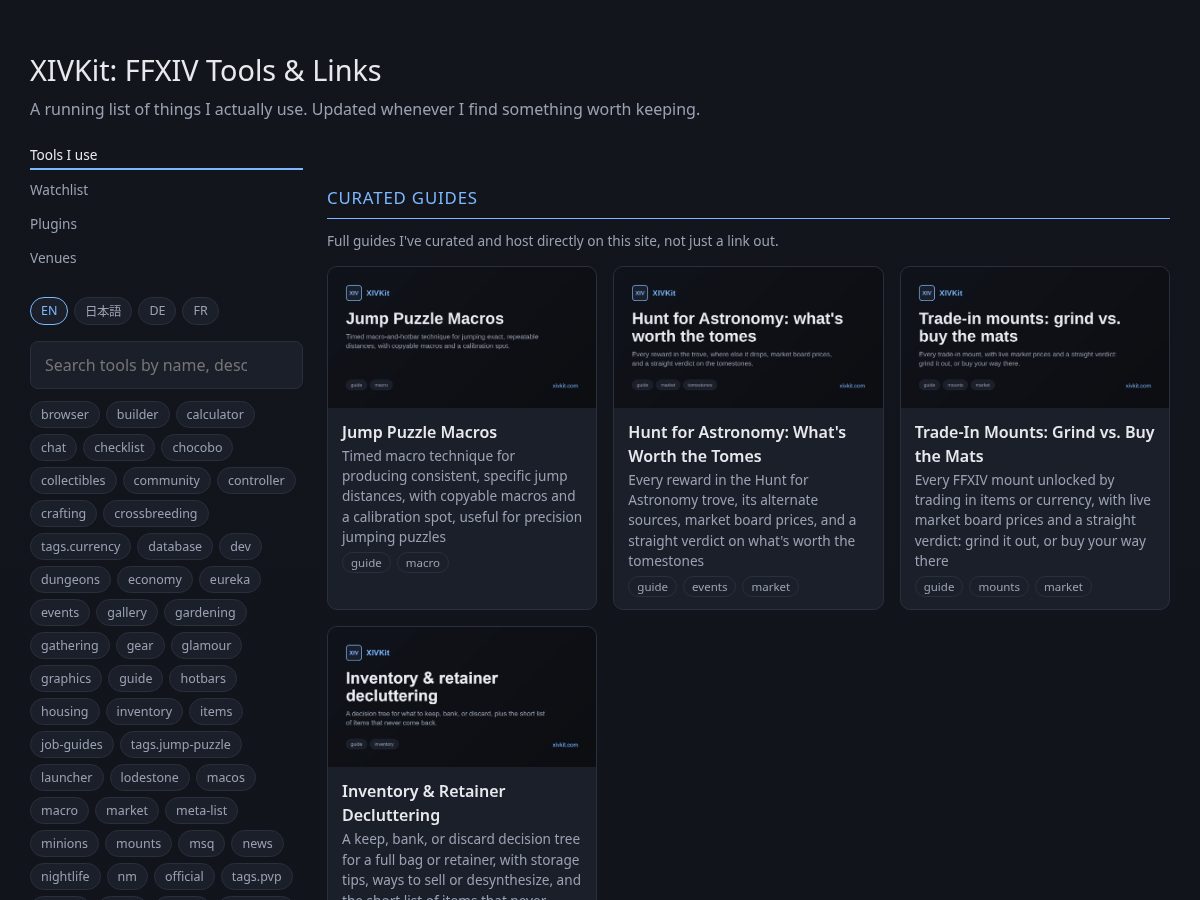1200x900 pixels.
Task: Select the job-guides tag
Action: 72,744
